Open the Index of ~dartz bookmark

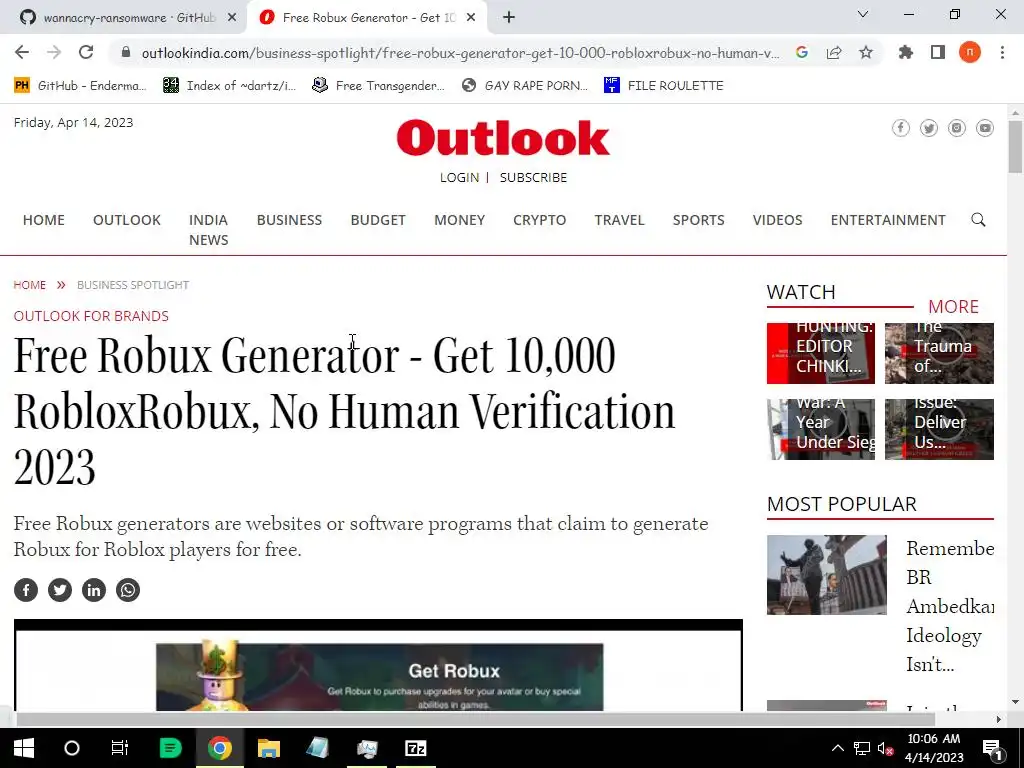coord(230,86)
